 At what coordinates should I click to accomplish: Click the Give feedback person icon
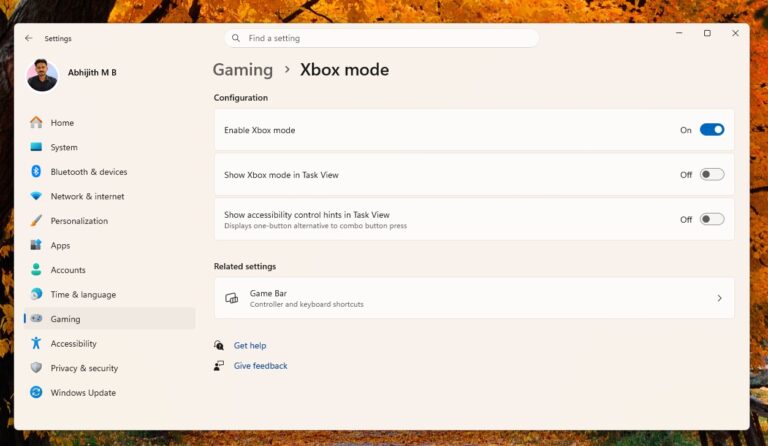[219, 366]
